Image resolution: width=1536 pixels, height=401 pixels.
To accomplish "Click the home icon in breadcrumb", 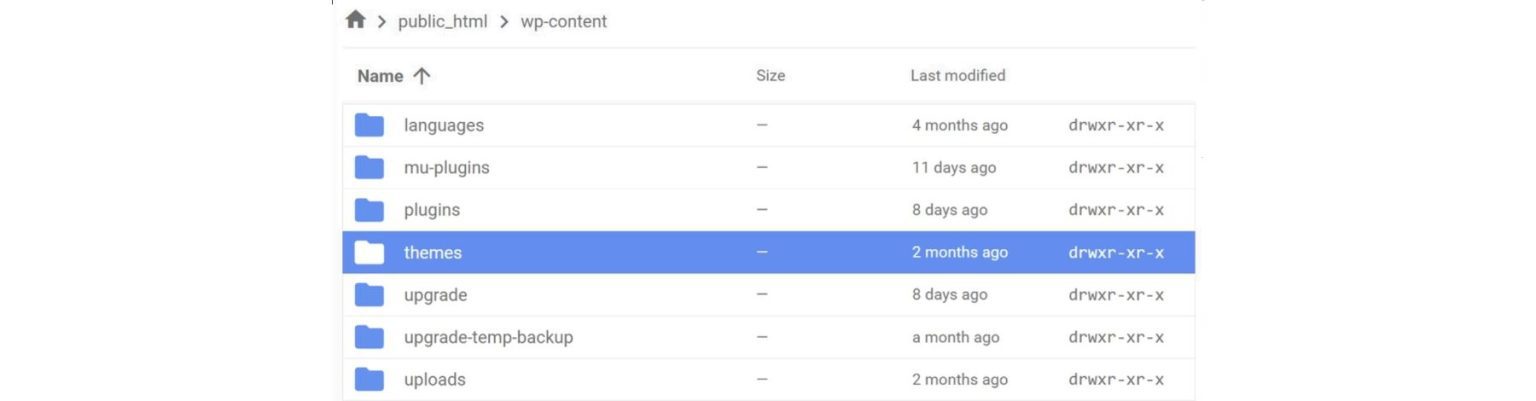I will tap(355, 20).
